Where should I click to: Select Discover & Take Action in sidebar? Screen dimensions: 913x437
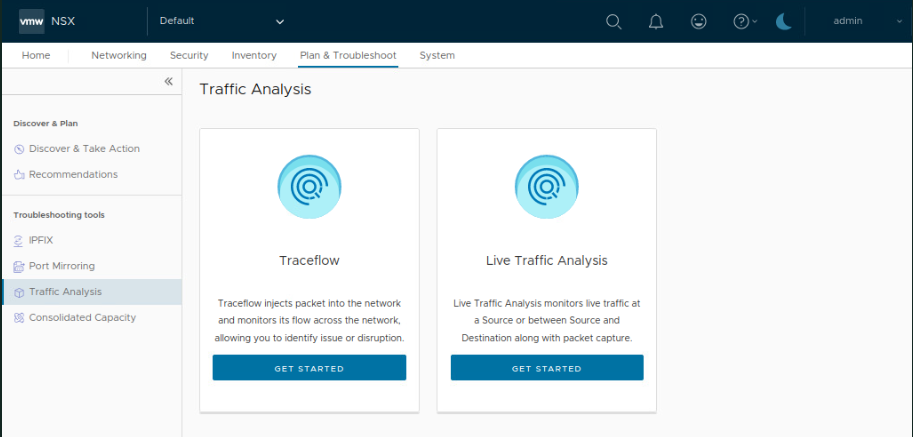tap(84, 149)
